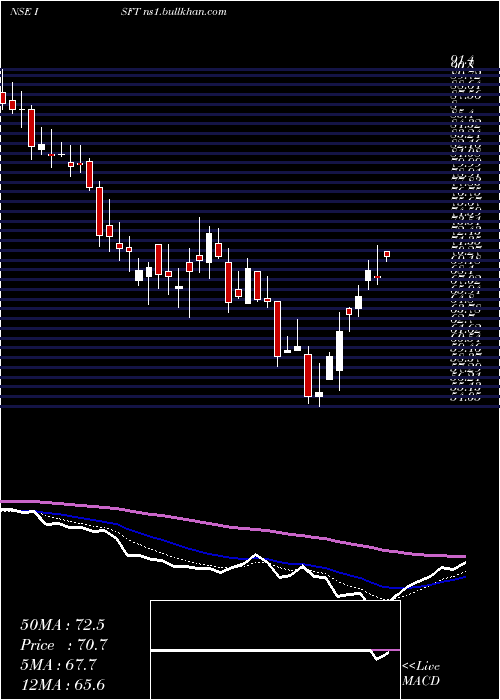Select the '5MA : 67.7' label
The image size is (500, 700).
(58, 665)
